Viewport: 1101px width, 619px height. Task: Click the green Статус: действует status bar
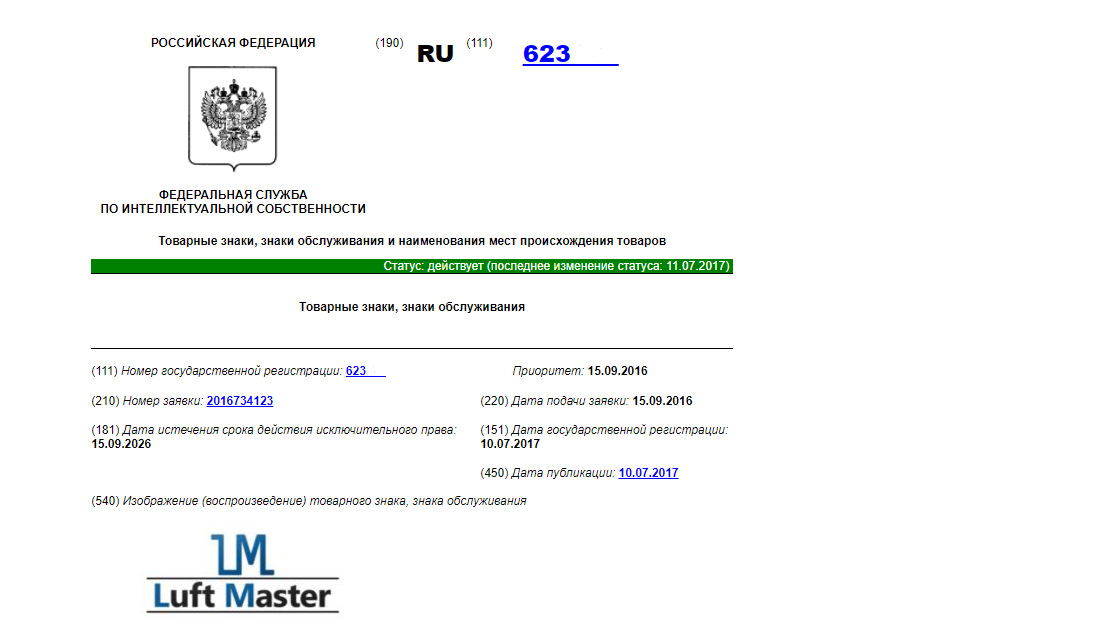tap(411, 266)
